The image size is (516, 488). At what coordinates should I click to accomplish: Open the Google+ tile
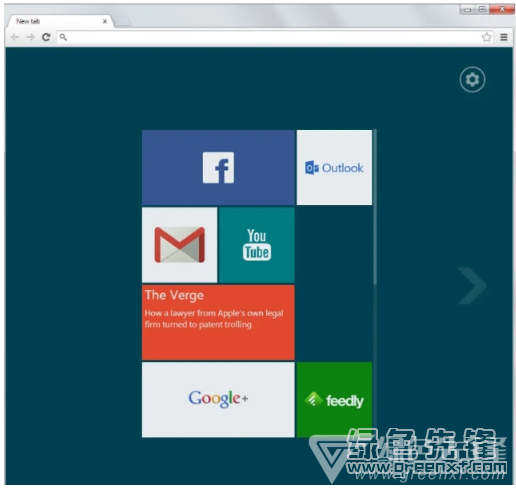point(218,399)
